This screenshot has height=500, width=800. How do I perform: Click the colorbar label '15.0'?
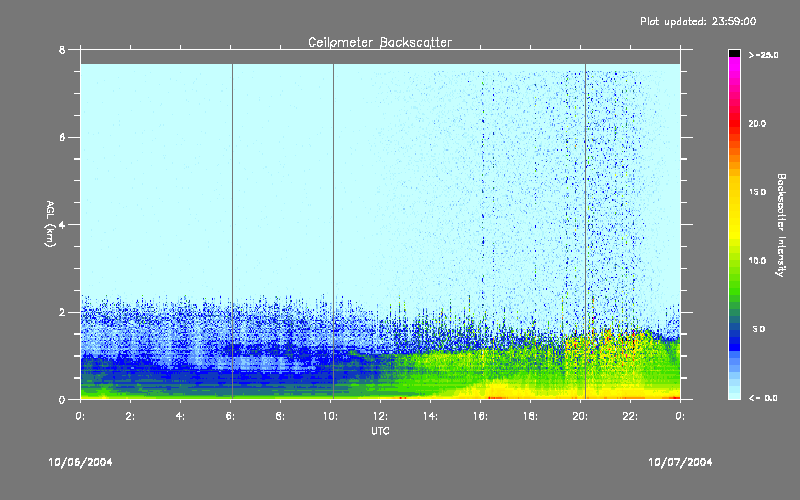pyautogui.click(x=757, y=192)
